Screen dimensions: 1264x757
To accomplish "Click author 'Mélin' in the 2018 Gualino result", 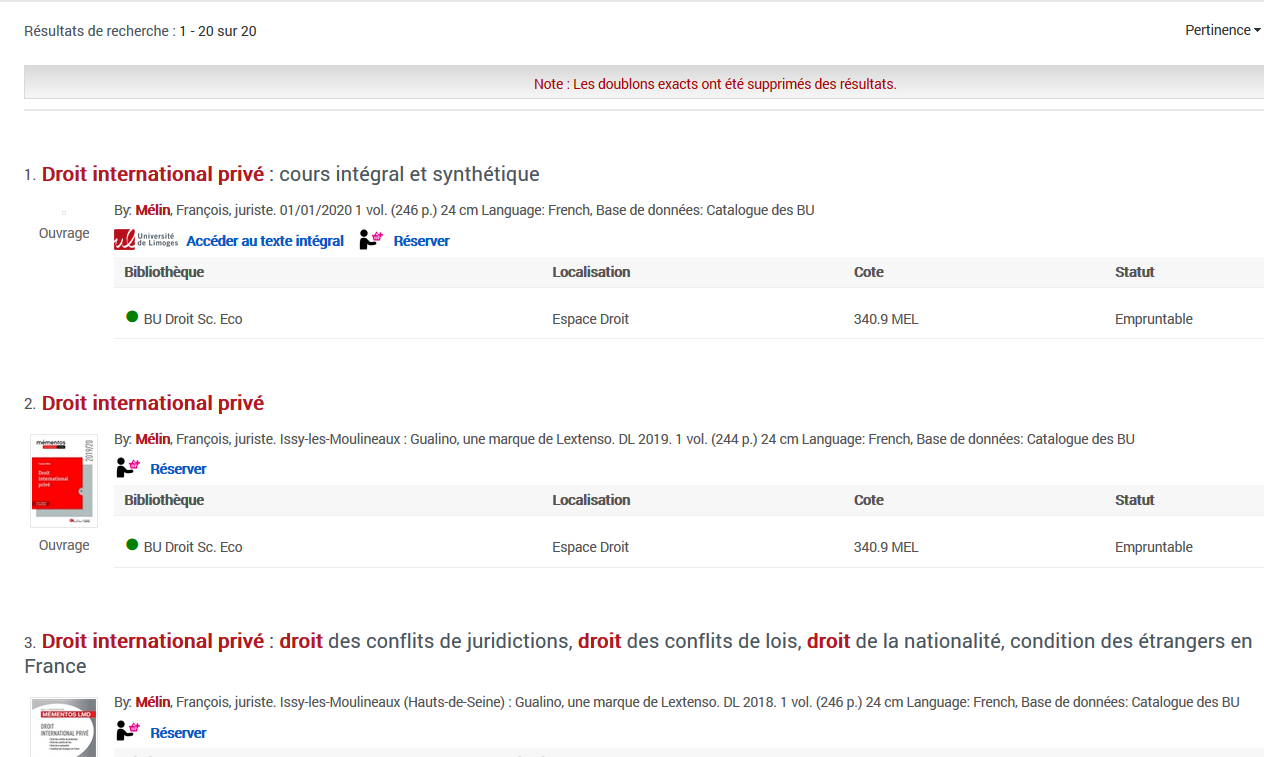I will [x=153, y=702].
